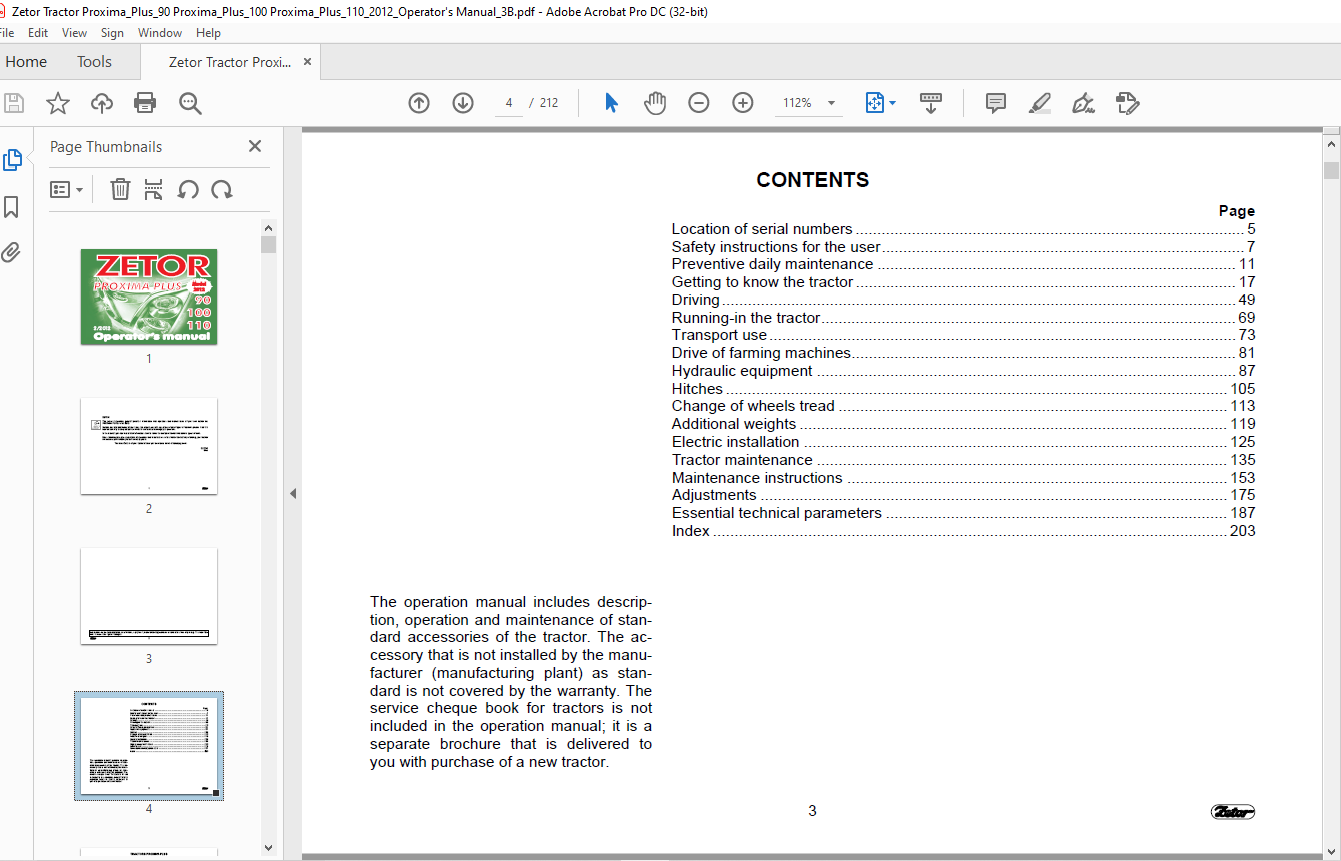1341x861 pixels.
Task: Click 'Change of wheels tread' entry
Action: click(x=963, y=406)
